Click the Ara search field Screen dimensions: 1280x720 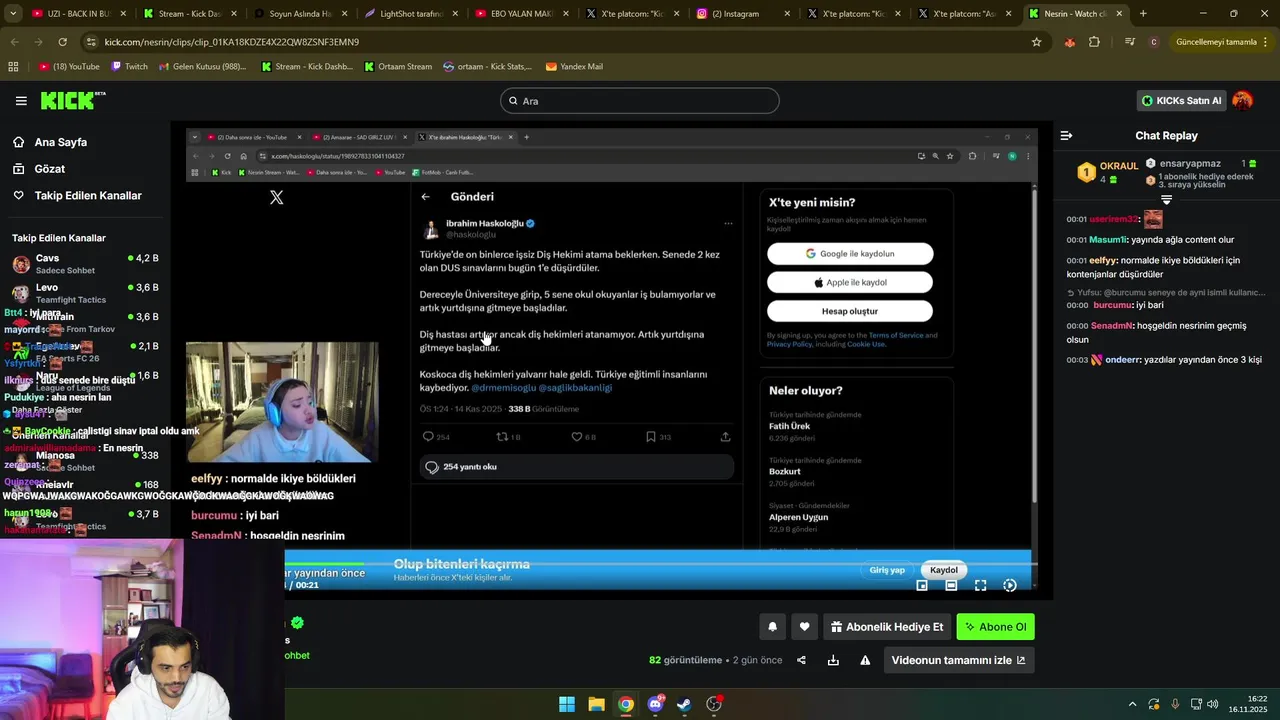click(639, 101)
